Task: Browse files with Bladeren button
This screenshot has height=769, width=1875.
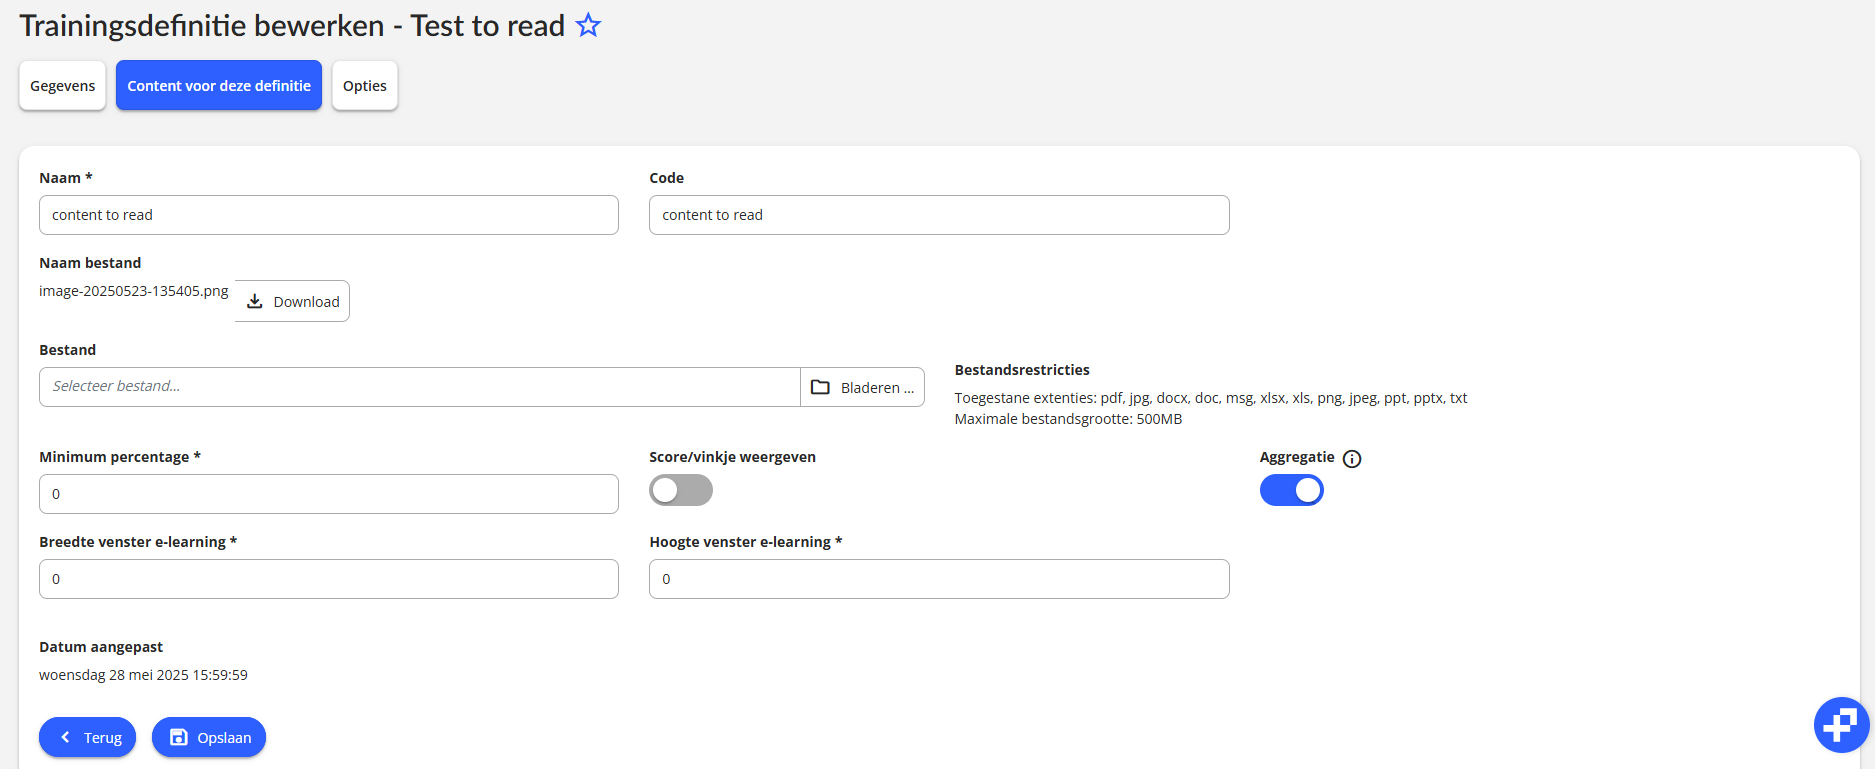Action: (862, 387)
